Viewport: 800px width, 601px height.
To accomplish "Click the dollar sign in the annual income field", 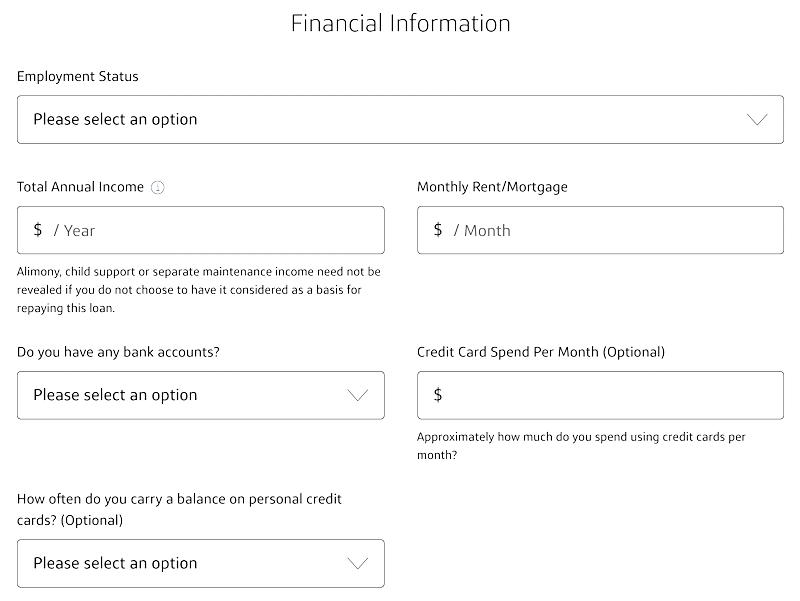I will pyautogui.click(x=38, y=230).
